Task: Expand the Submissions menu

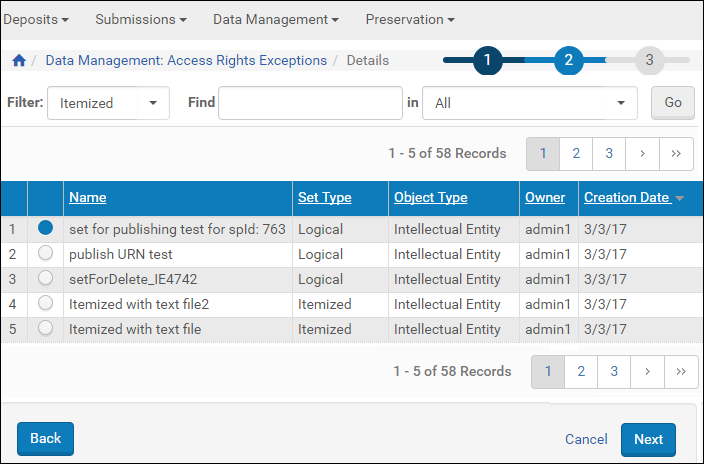Action: click(141, 20)
